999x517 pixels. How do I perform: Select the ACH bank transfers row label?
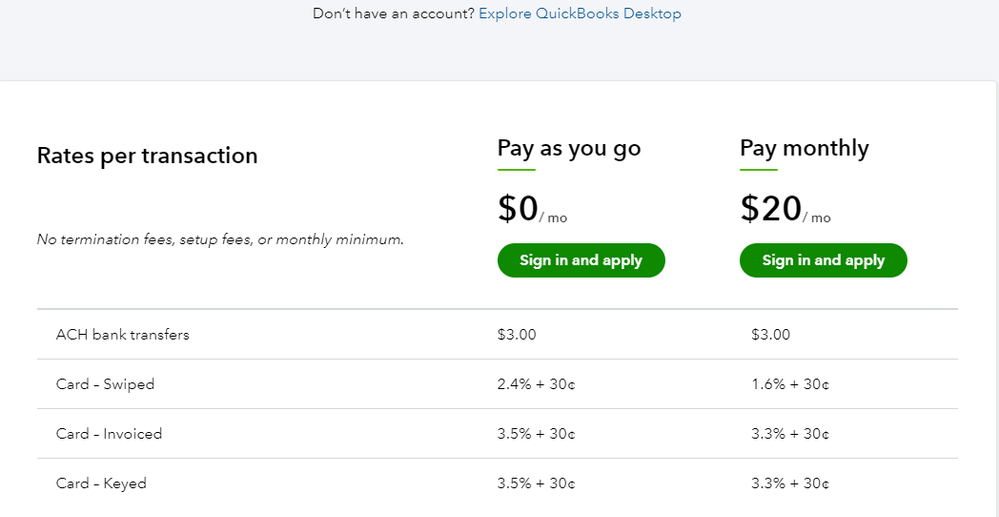click(122, 335)
